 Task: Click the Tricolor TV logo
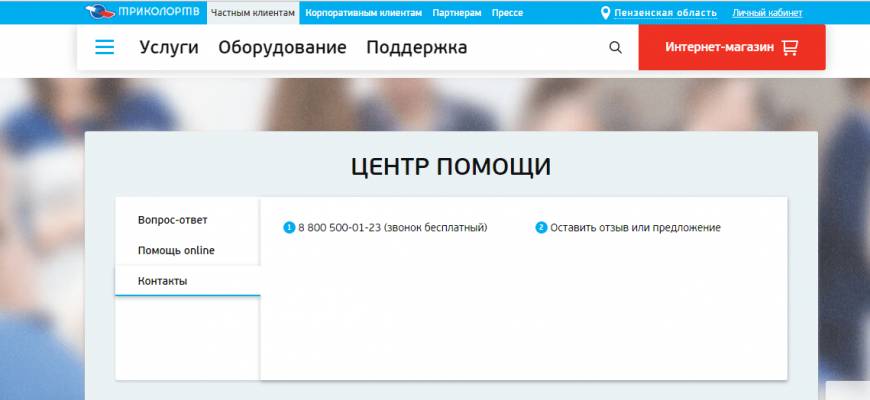pyautogui.click(x=143, y=12)
